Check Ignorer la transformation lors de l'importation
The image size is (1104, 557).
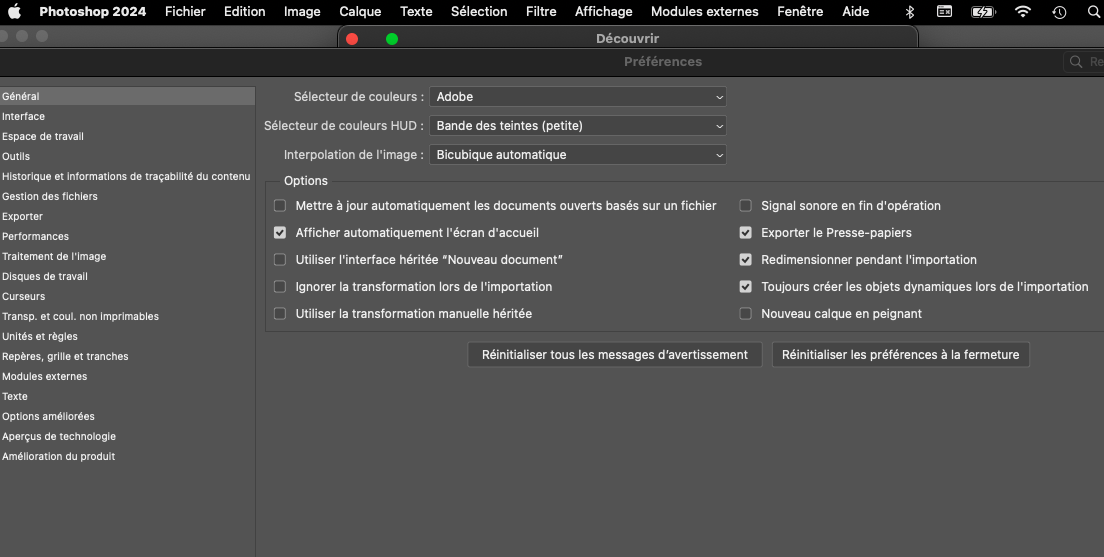280,287
